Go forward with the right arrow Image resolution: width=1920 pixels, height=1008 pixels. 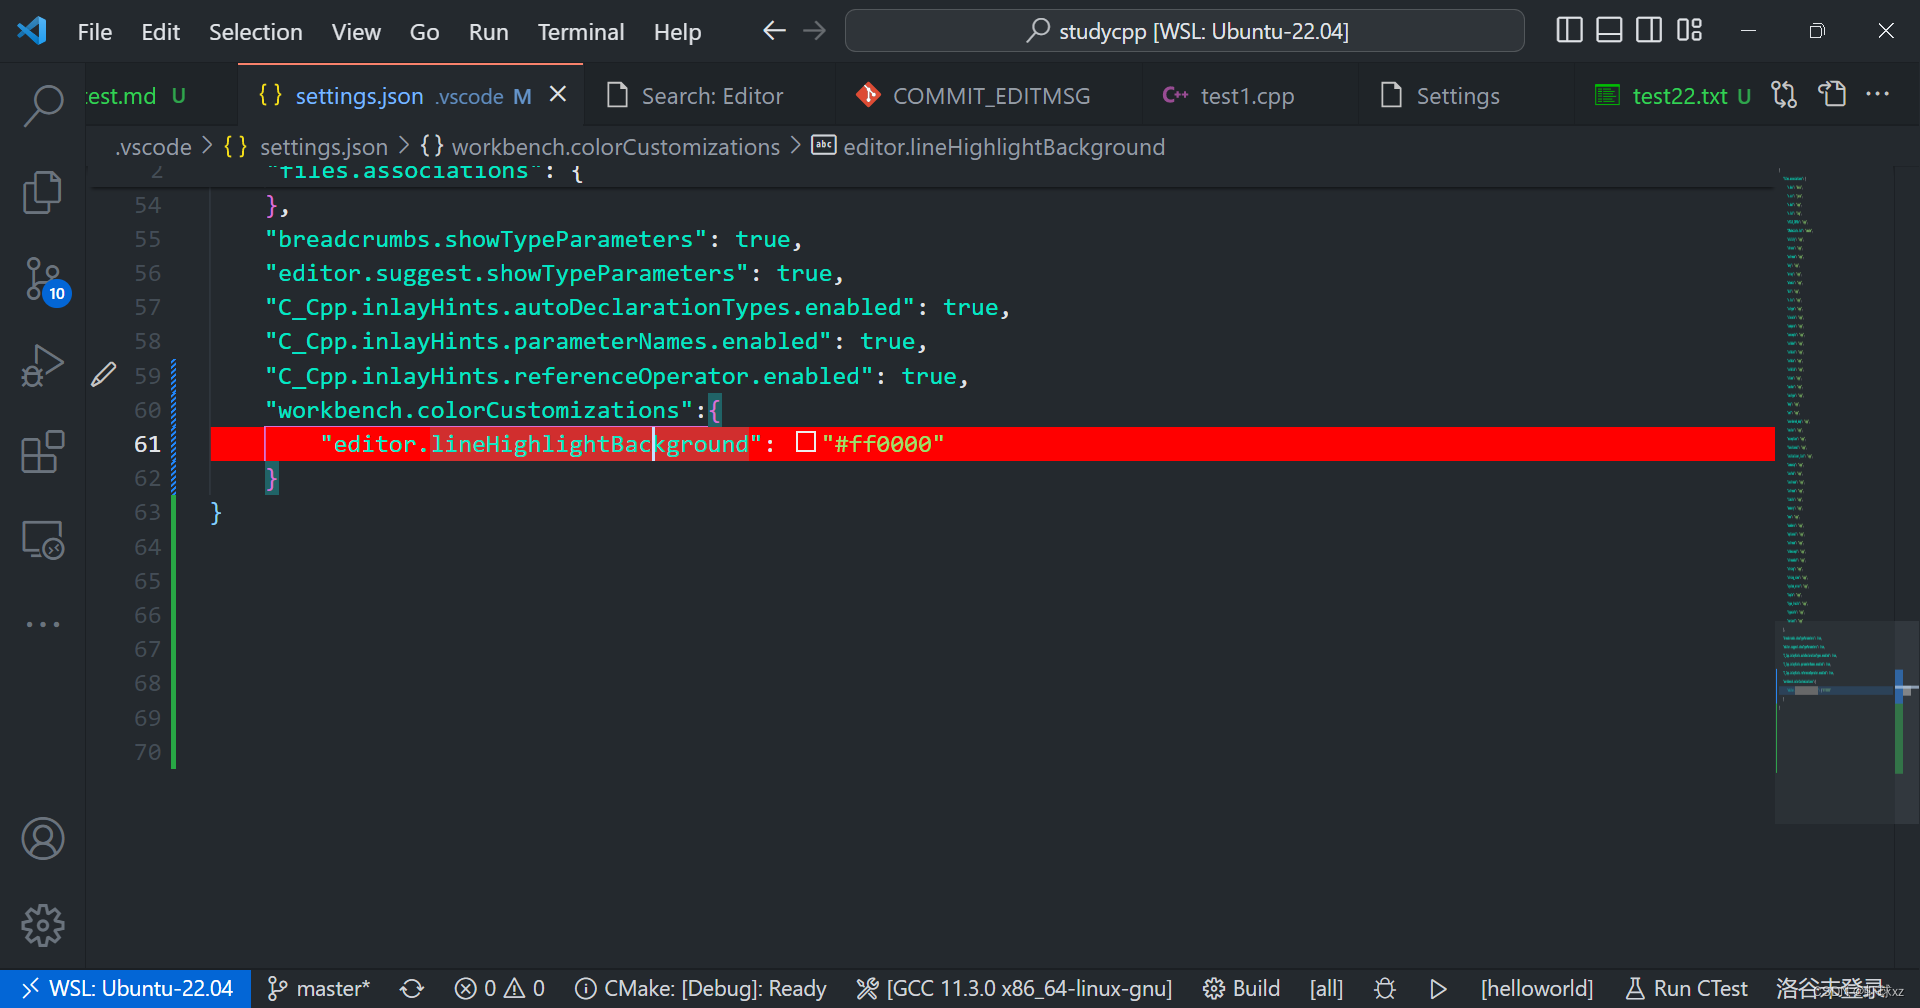[x=815, y=31]
